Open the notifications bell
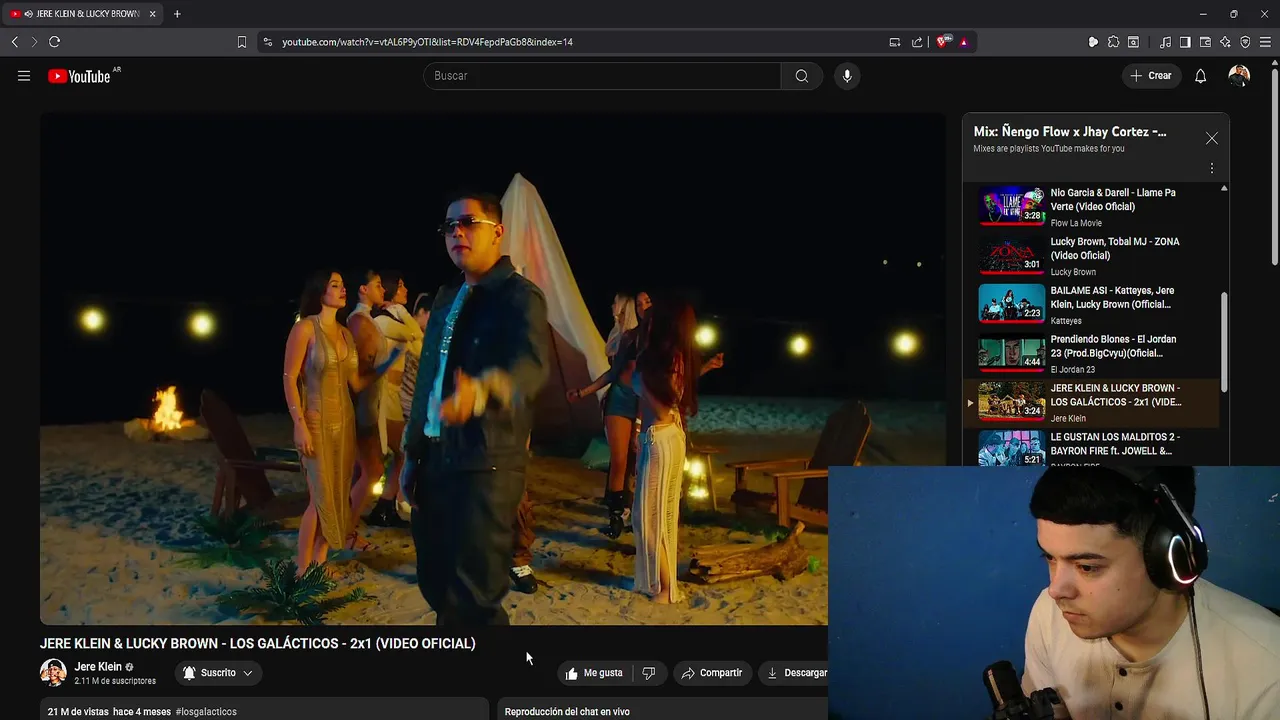This screenshot has width=1280, height=720. 1201,76
